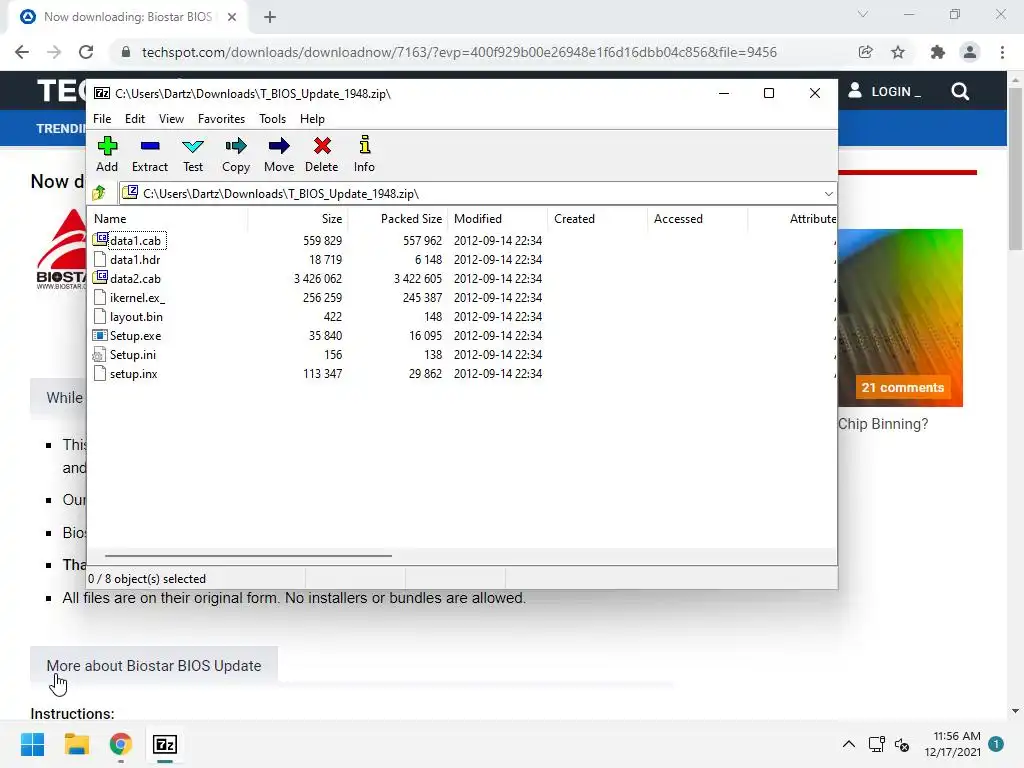Reload the Chrome page
The width and height of the screenshot is (1024, 768).
coord(86,52)
